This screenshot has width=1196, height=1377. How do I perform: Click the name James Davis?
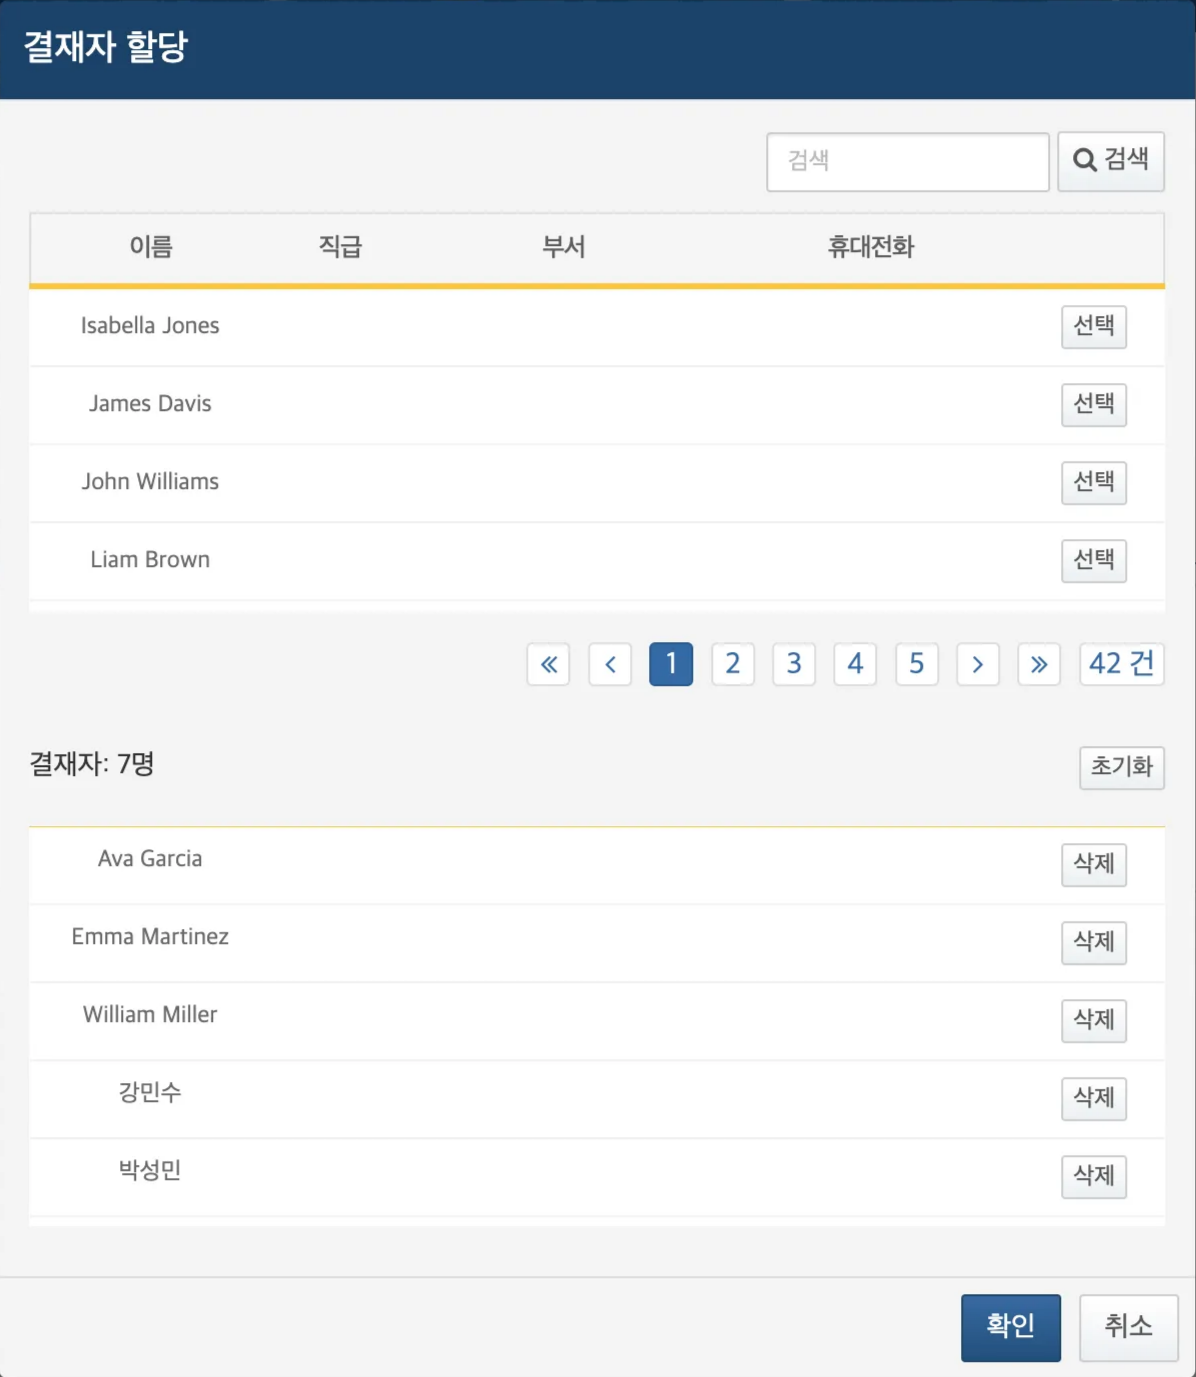pyautogui.click(x=150, y=404)
